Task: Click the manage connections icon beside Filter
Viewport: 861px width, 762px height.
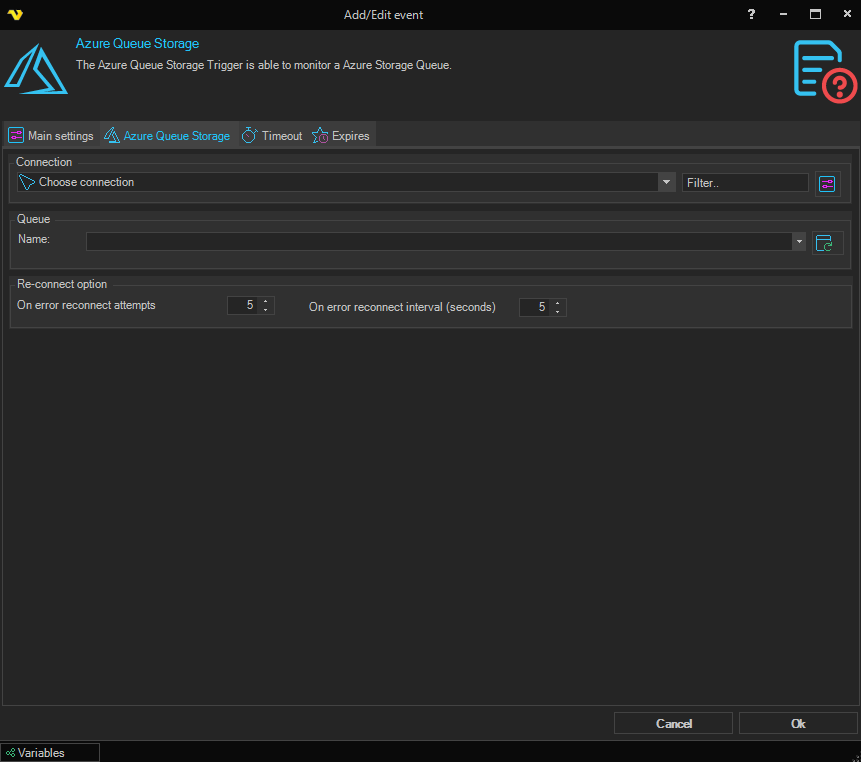Action: [827, 183]
